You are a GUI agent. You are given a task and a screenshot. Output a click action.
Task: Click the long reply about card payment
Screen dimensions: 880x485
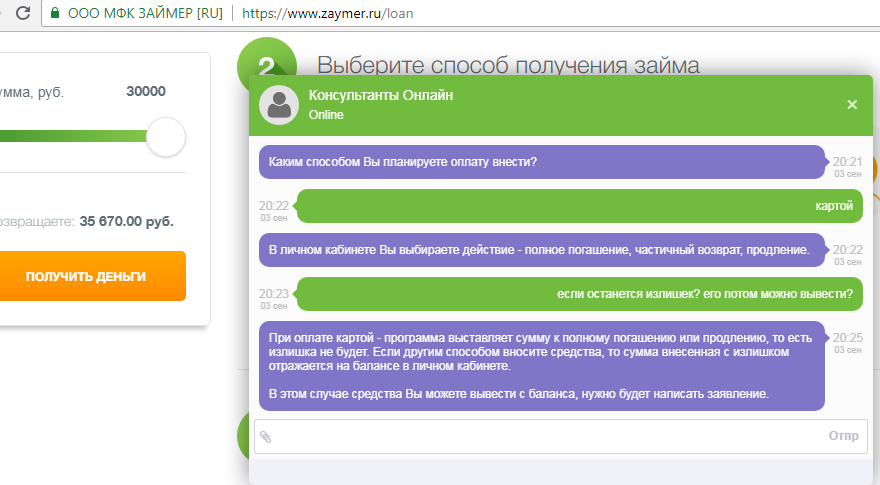[541, 366]
